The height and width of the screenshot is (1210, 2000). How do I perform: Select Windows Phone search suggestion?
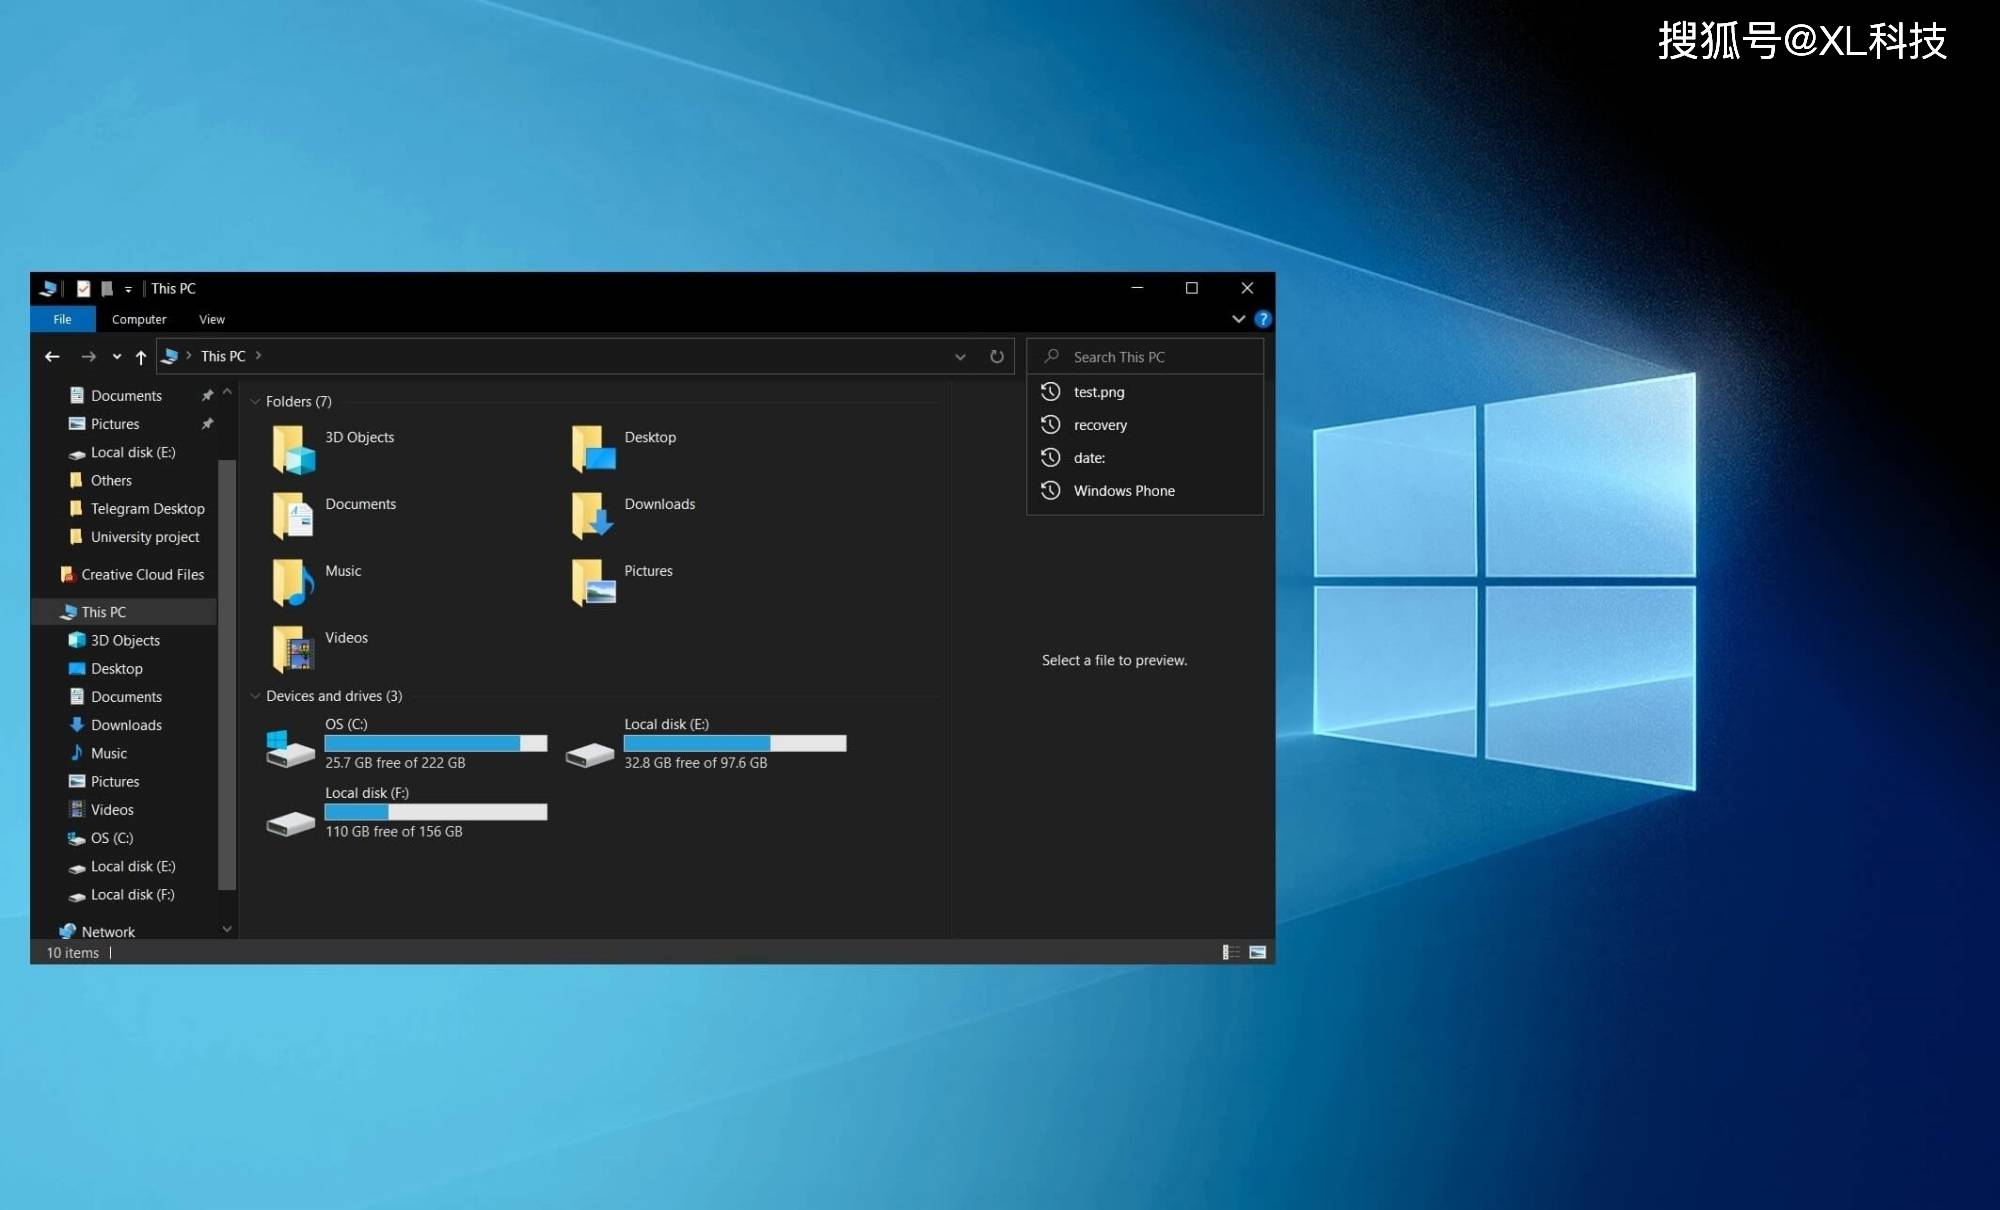tap(1145, 491)
